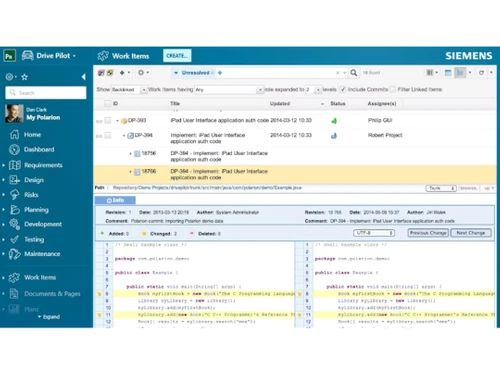Switch to the Info tab
500x375 pixels.
115,200
